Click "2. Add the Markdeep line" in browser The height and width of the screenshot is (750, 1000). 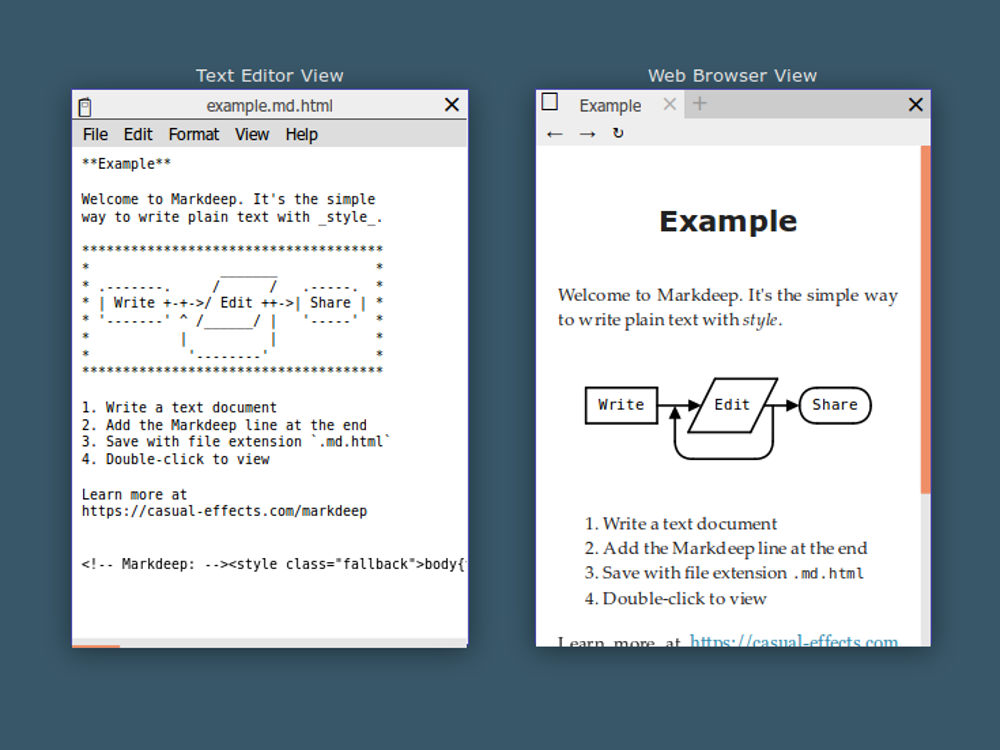point(726,548)
